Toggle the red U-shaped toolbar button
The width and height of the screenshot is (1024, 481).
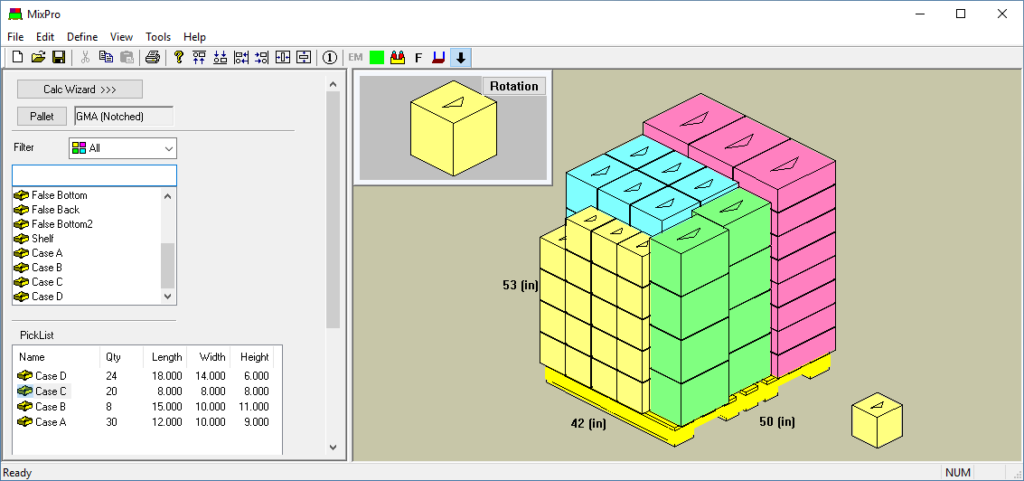coord(439,57)
